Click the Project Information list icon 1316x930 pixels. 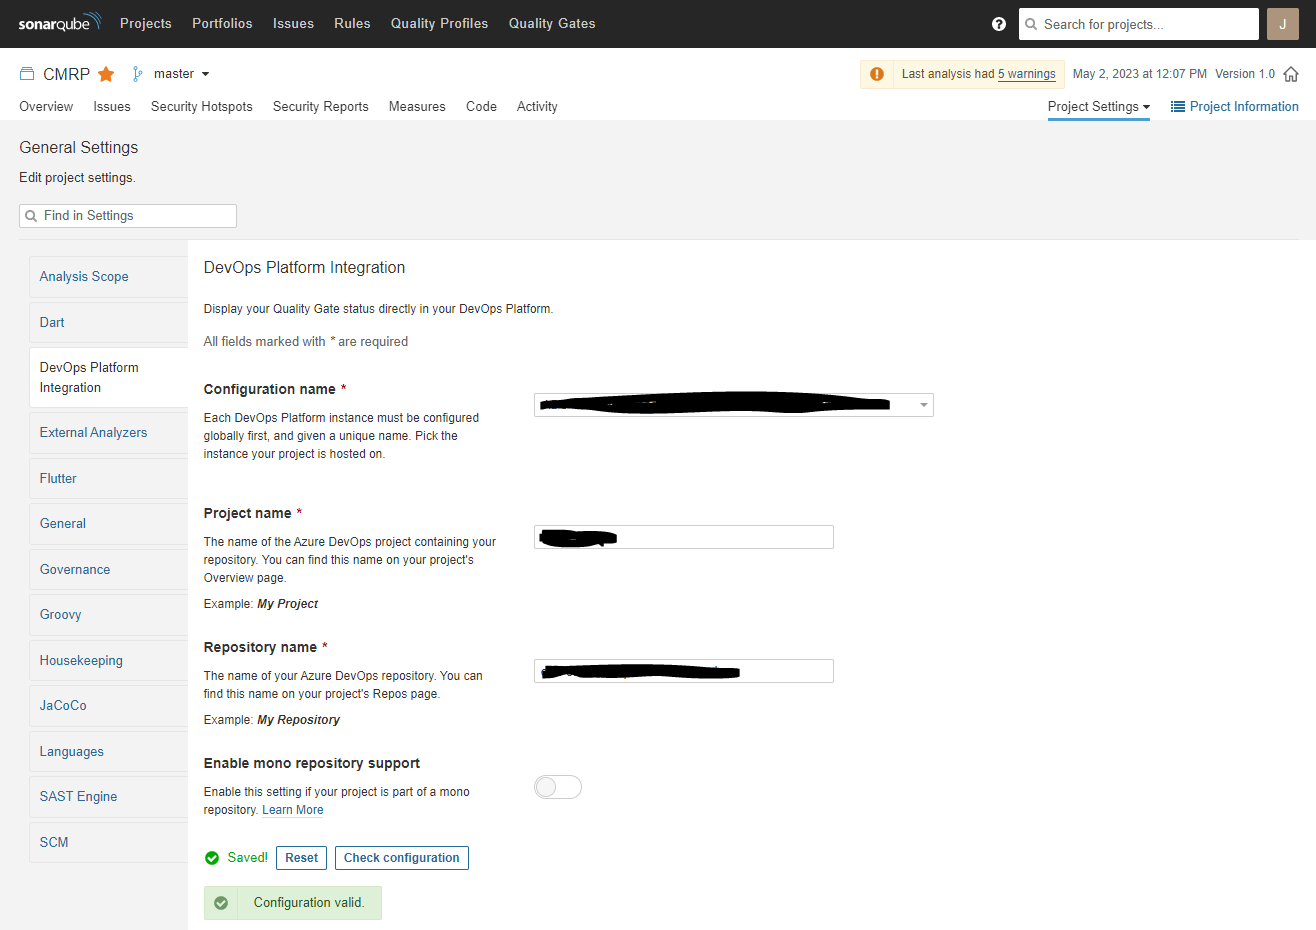(1178, 106)
